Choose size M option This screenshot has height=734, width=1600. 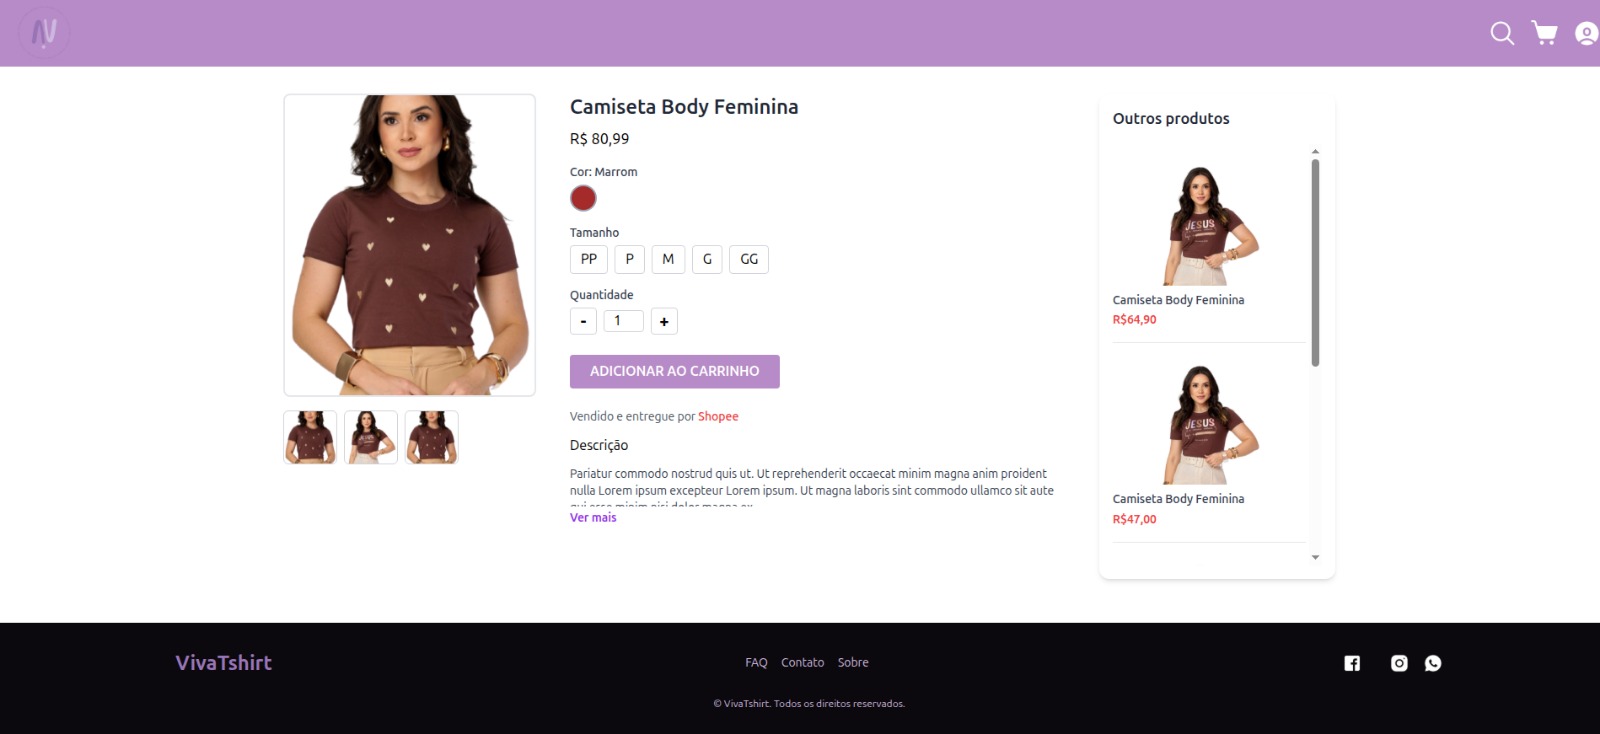(x=668, y=259)
